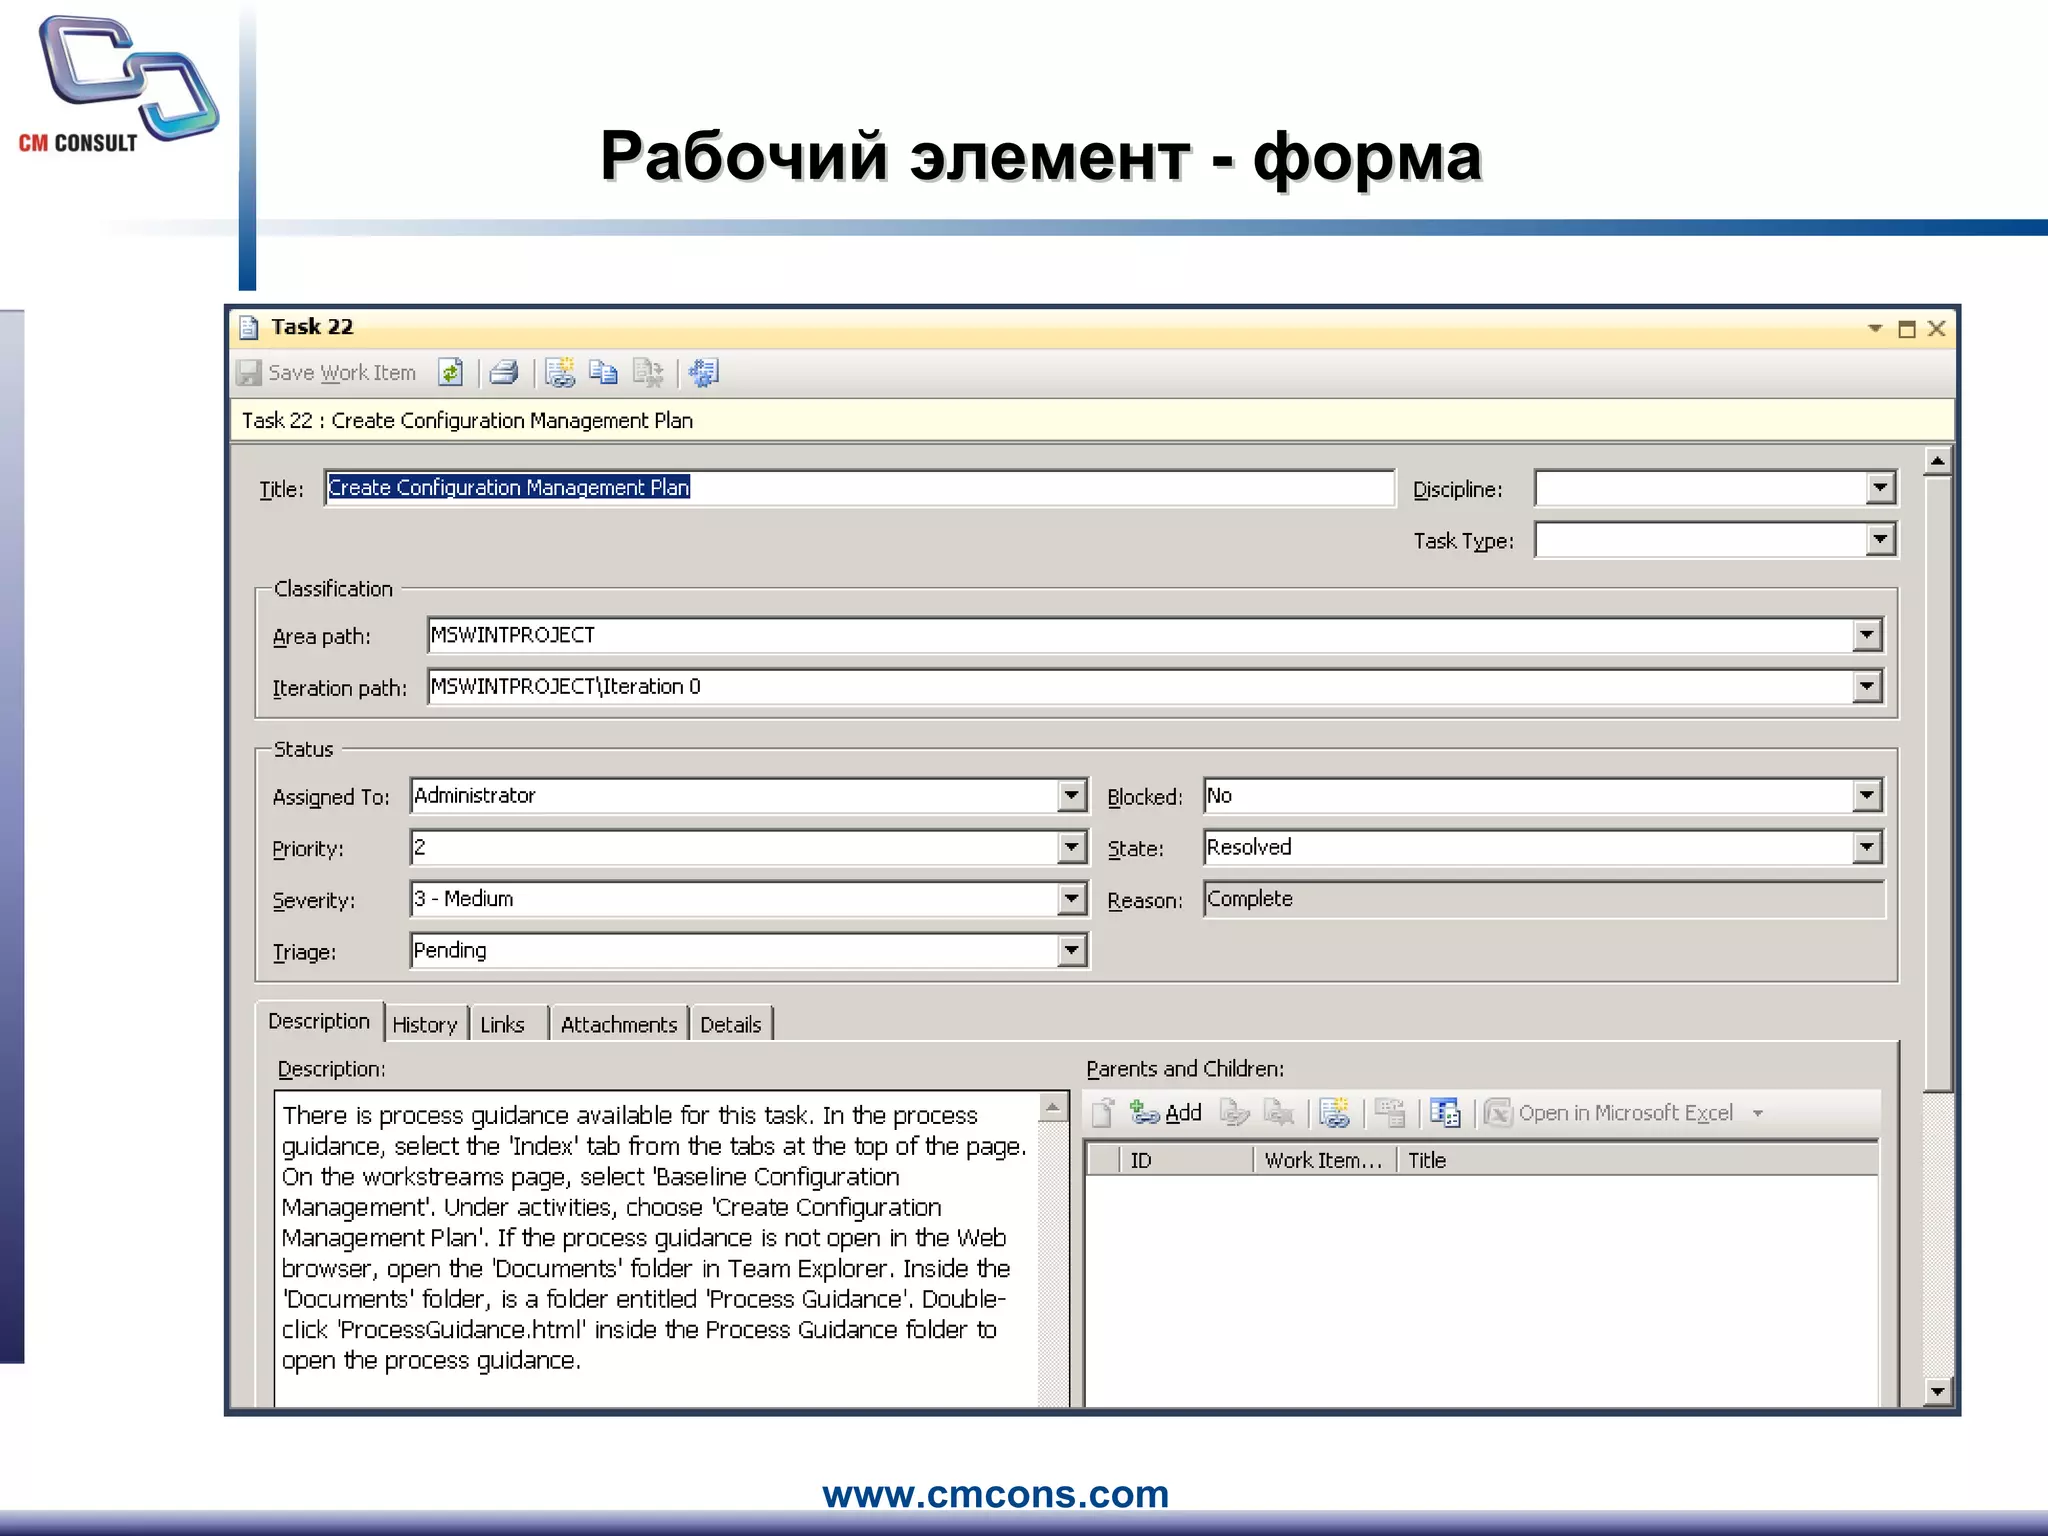Open column options in links toolbar
The height and width of the screenshot is (1536, 2048).
[x=1445, y=1113]
